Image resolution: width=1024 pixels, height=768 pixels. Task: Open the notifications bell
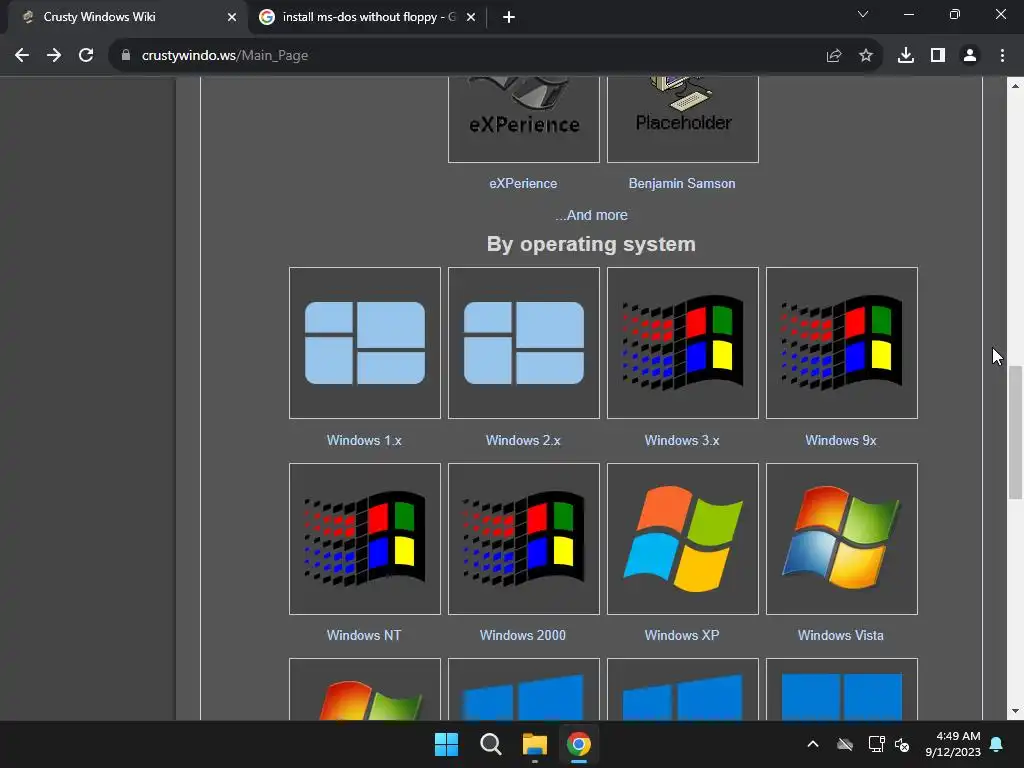(997, 744)
